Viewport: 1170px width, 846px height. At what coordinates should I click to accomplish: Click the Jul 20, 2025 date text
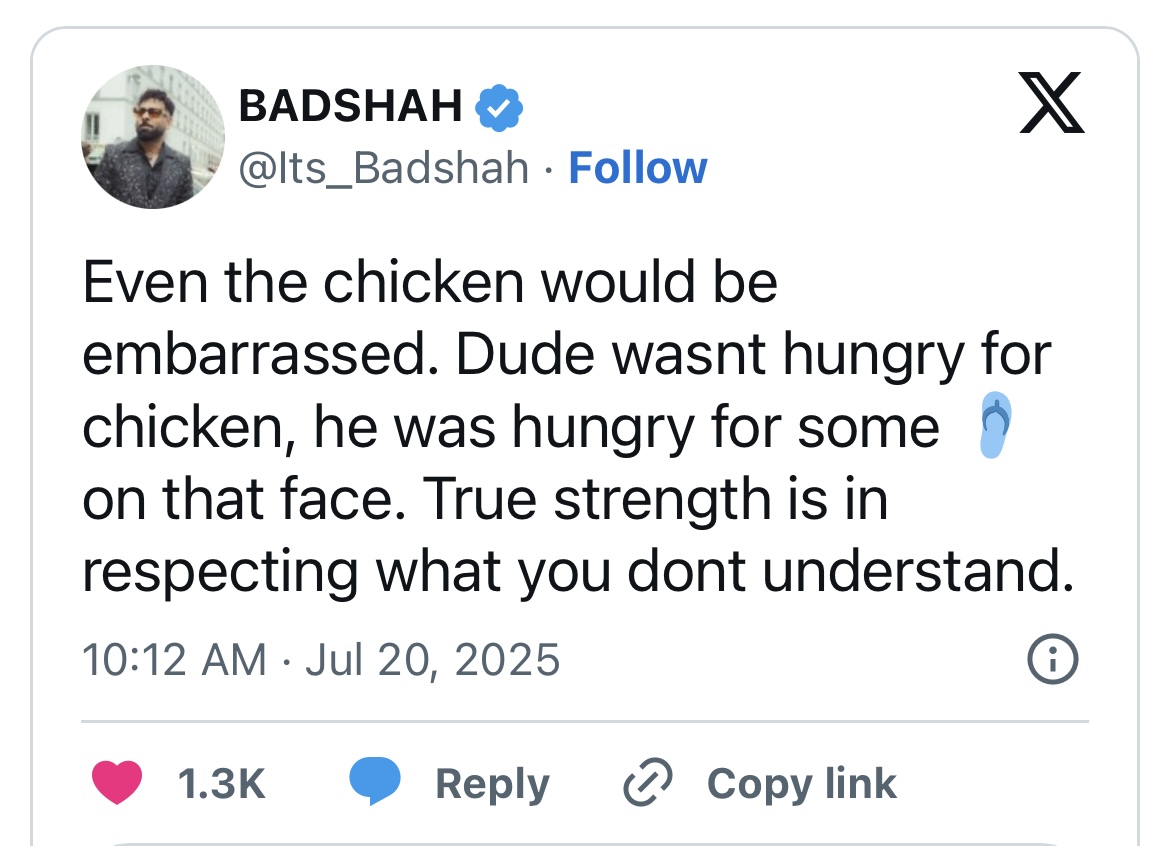coord(432,661)
